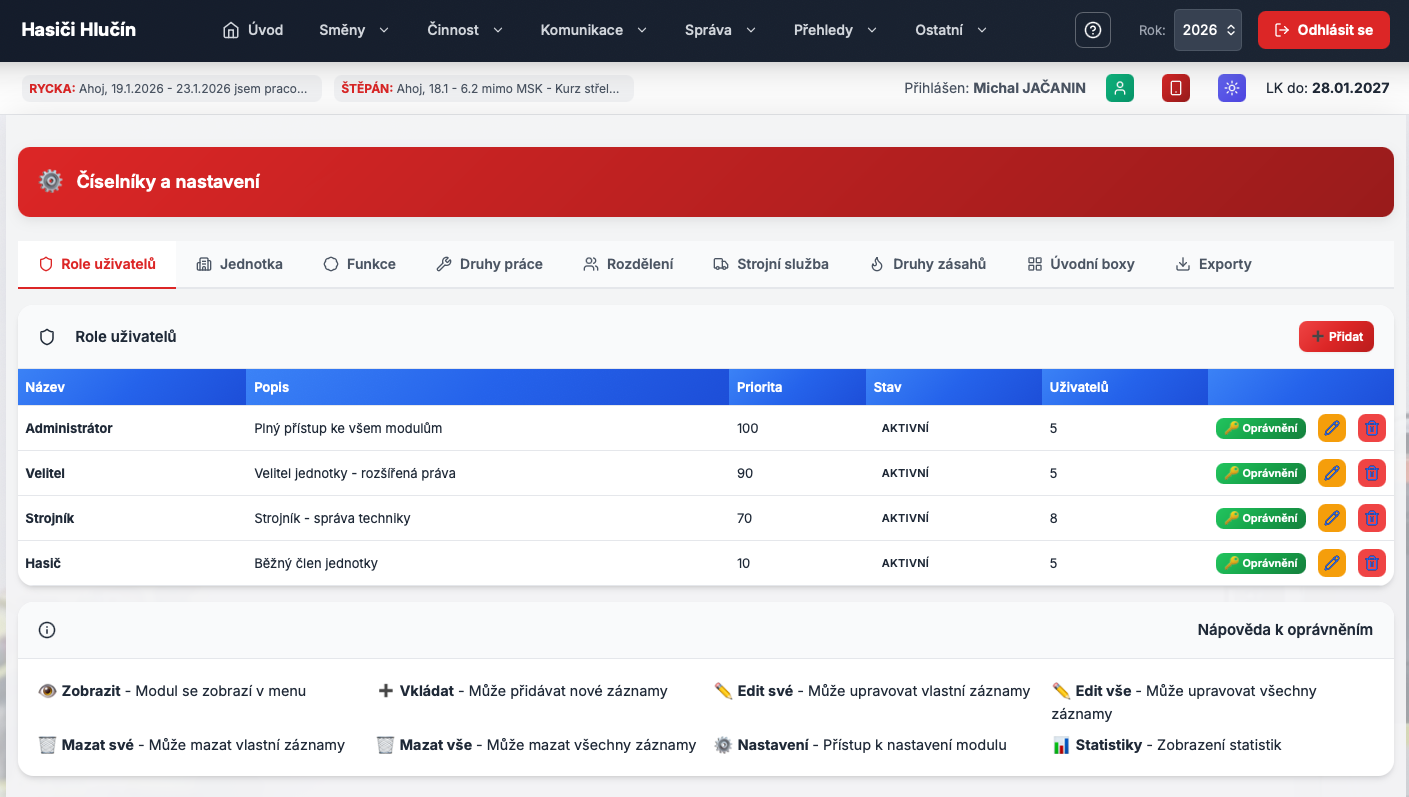
Task: Switch to the Strojní služba tab
Action: 770,264
